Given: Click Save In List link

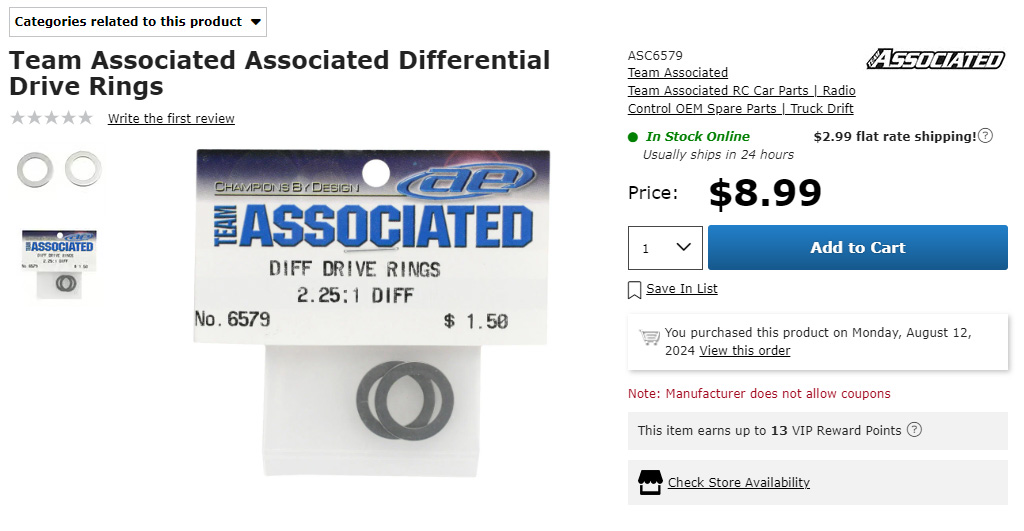Looking at the screenshot, I should 682,289.
